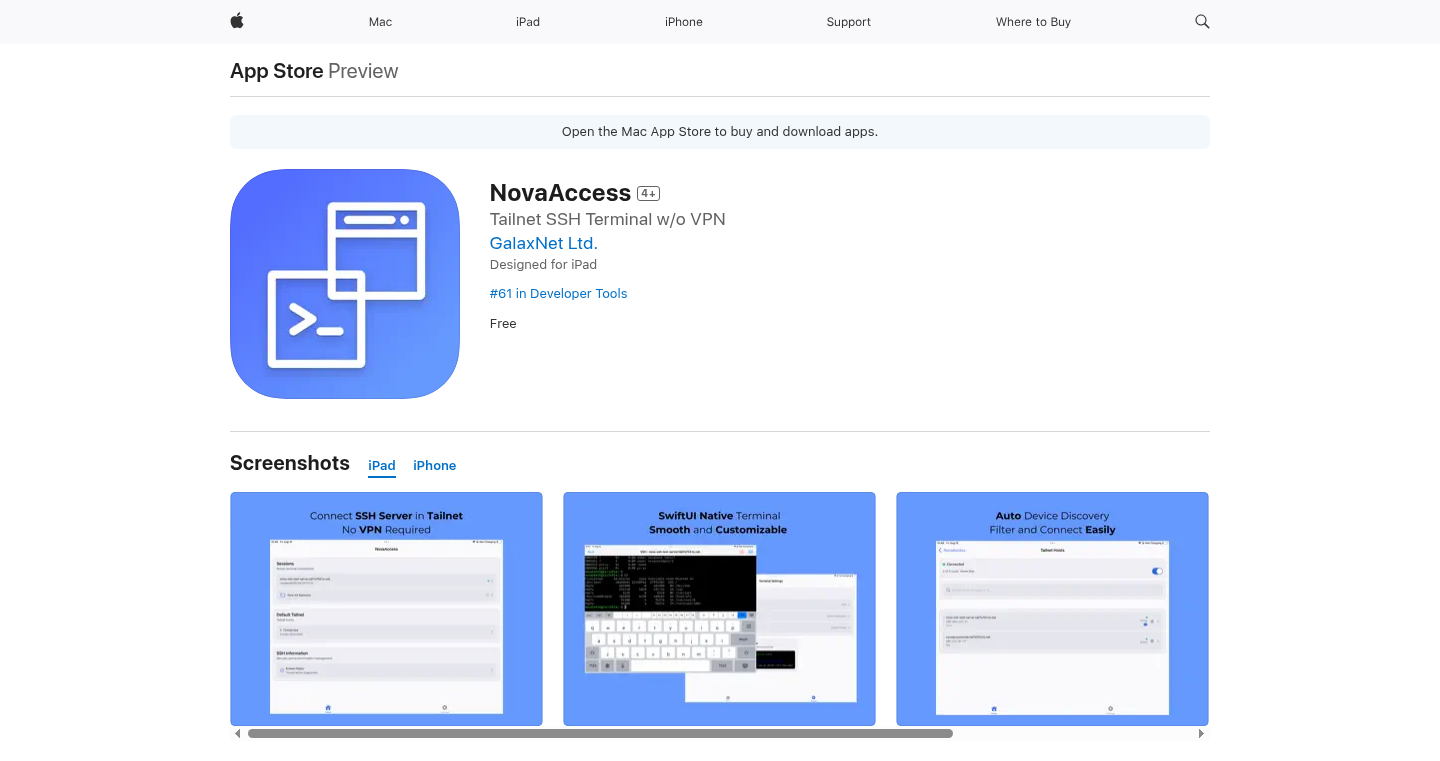Click the Apple logo icon
Viewport: 1440px width, 761px height.
click(237, 21)
